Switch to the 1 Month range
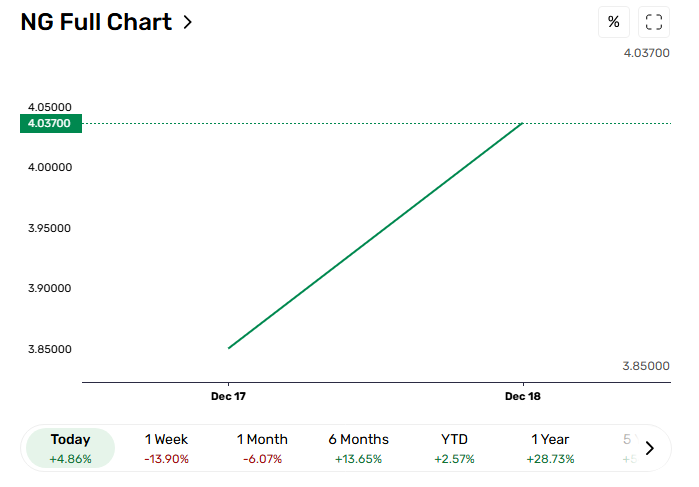This screenshot has height=487, width=699. (x=262, y=448)
